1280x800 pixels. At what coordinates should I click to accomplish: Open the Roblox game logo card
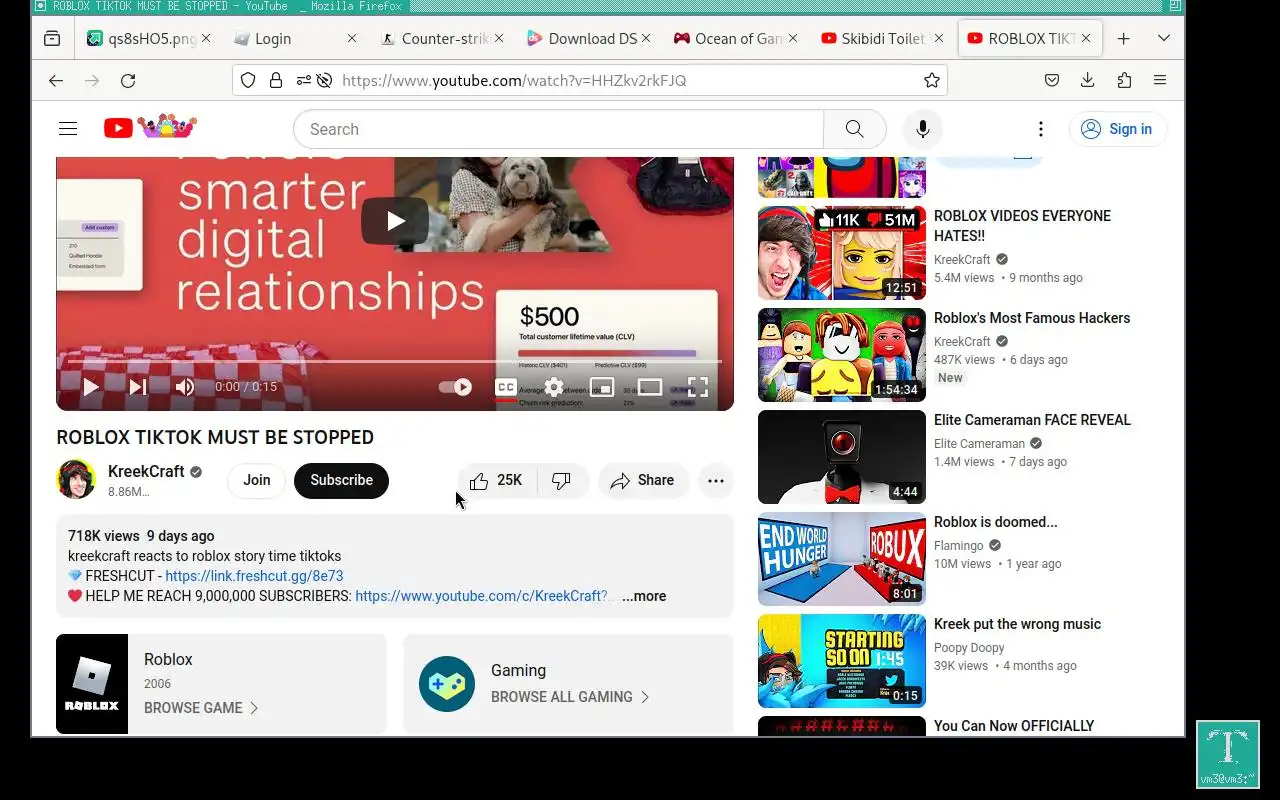pyautogui.click(x=92, y=684)
